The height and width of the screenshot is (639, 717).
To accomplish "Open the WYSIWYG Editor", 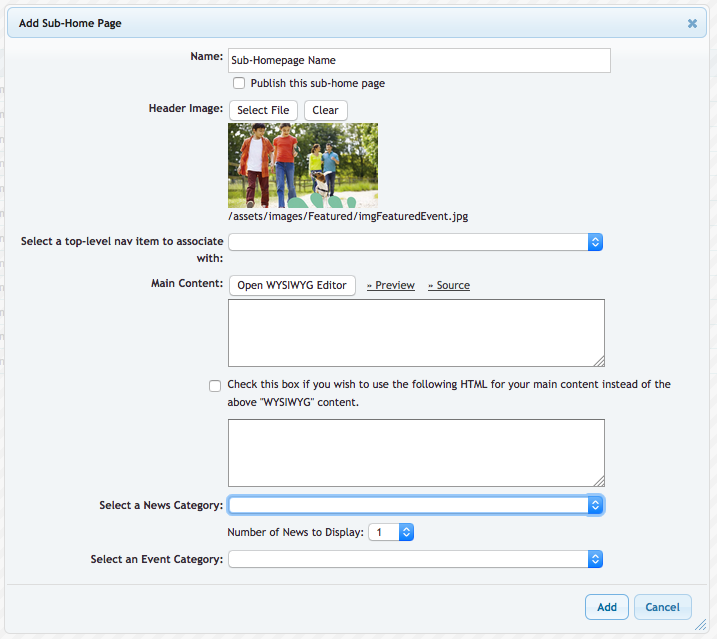I will (x=292, y=286).
